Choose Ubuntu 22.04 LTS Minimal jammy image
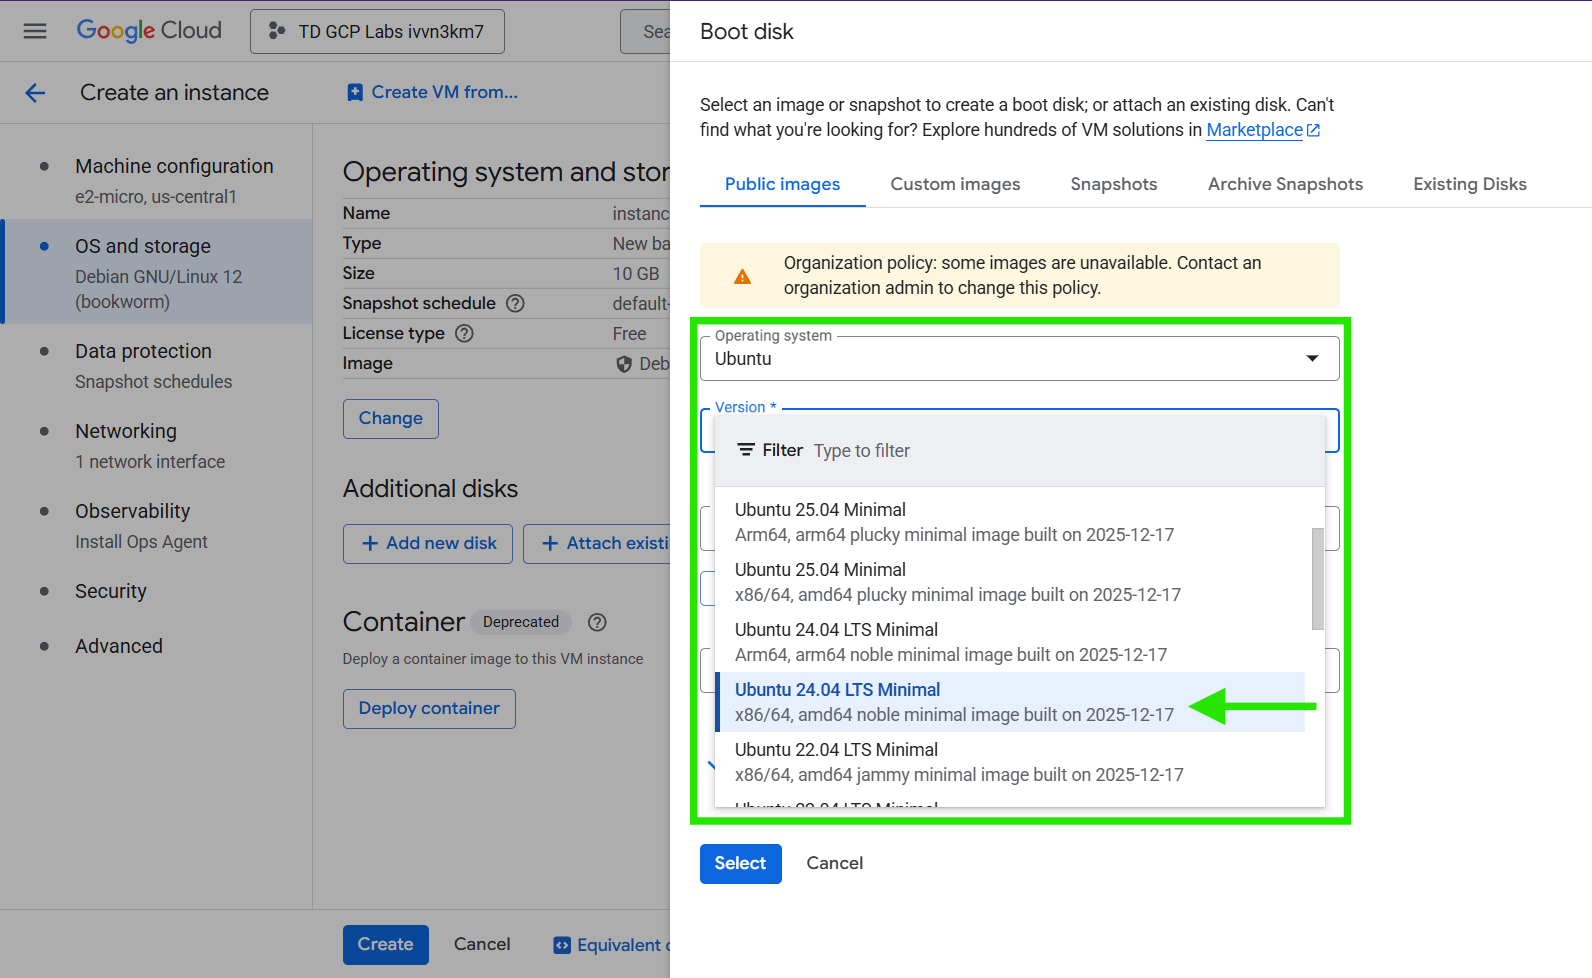1592x978 pixels. click(958, 762)
